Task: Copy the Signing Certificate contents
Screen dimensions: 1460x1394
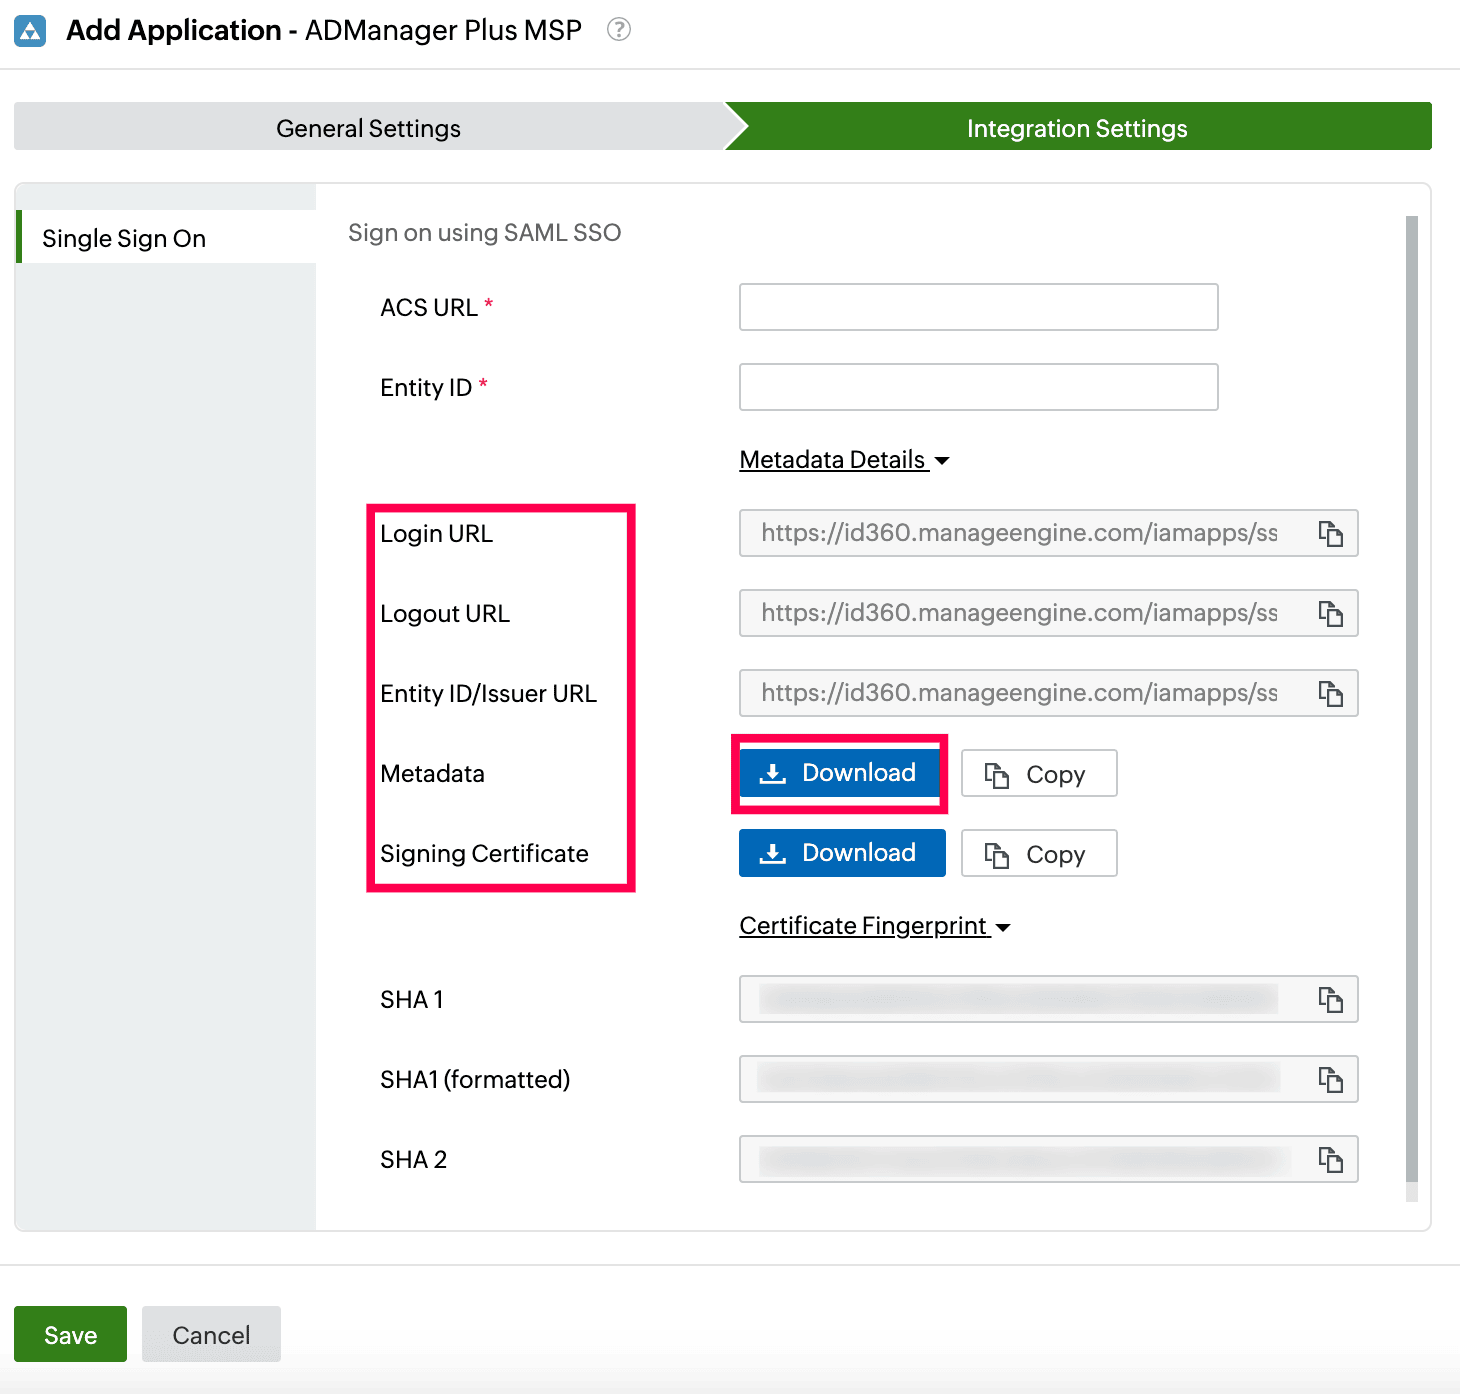Action: pyautogui.click(x=1038, y=853)
